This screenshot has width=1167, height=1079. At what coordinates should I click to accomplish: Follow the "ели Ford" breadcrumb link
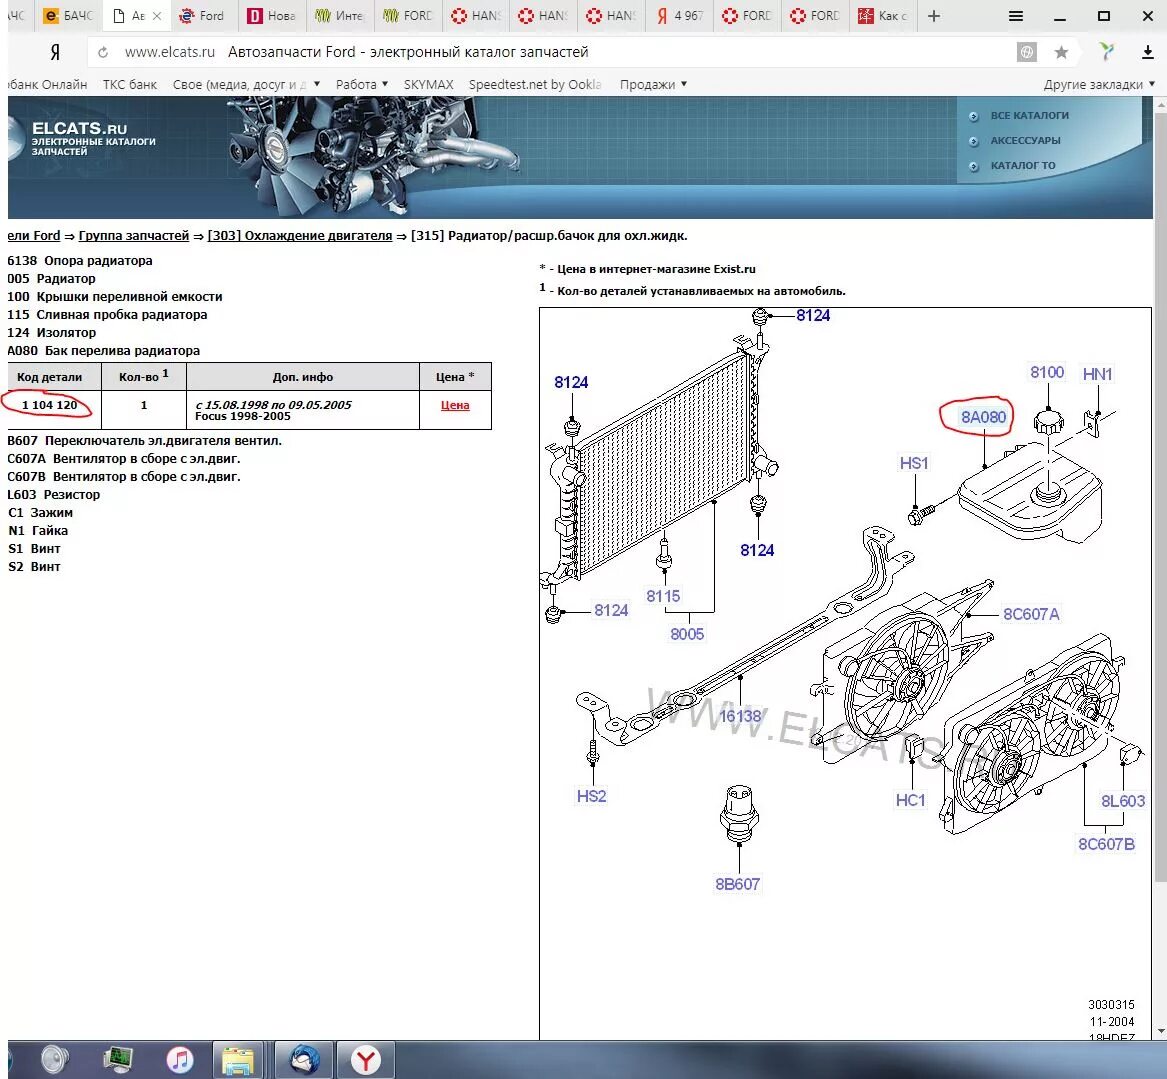click(x=33, y=236)
